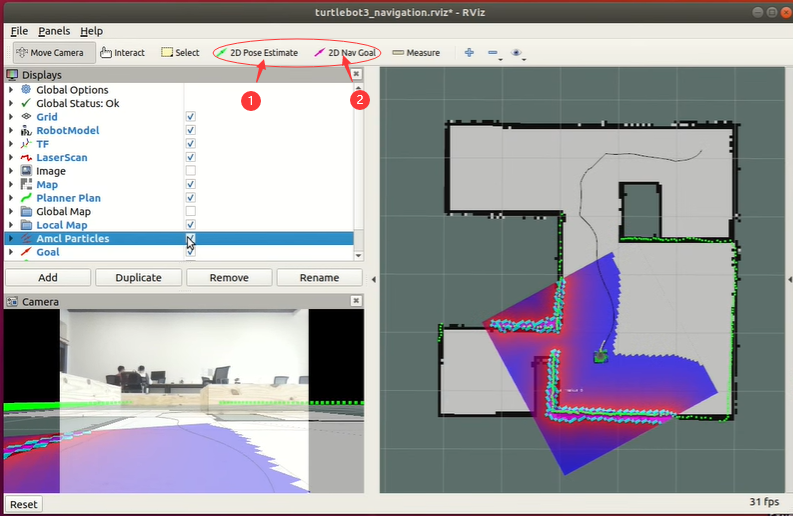Viewport: 793px width, 516px height.
Task: Open the eye view options icon
Action: (x=517, y=53)
